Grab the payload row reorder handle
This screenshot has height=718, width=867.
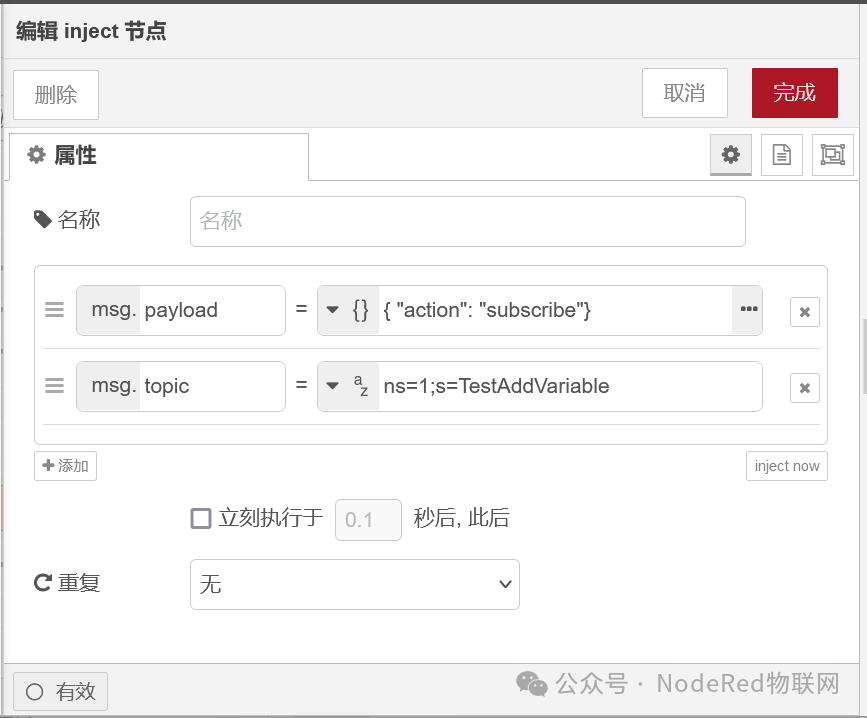coord(54,310)
